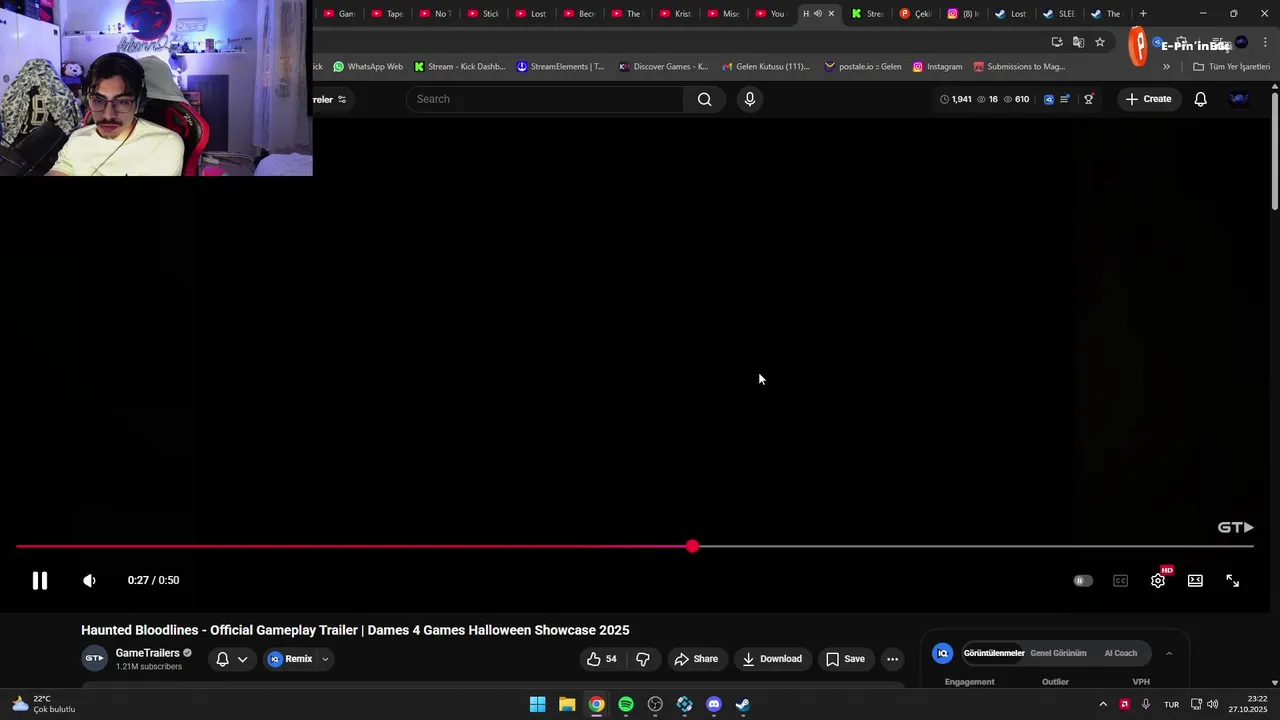Open Discord from the taskbar
Screen dimensions: 1280x720
pos(714,704)
